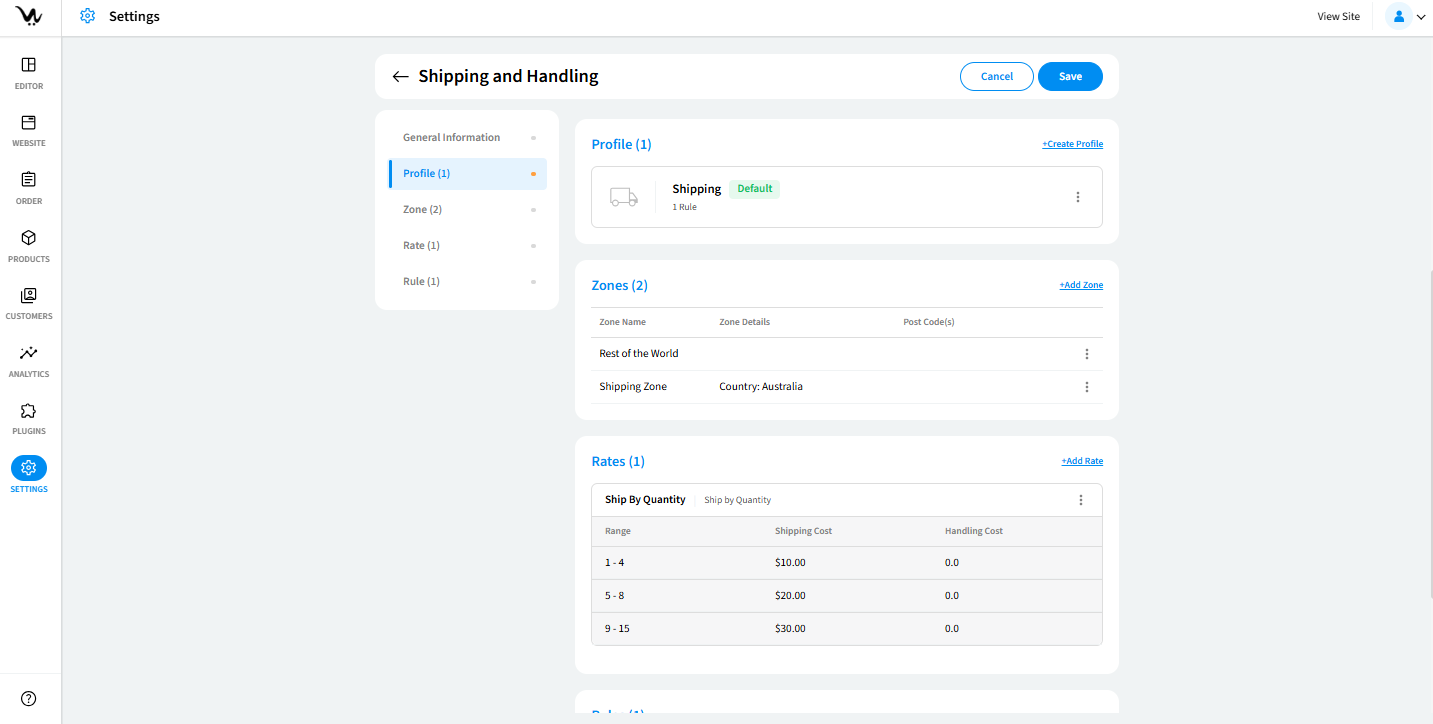Open Analytics chart icon
This screenshot has height=724, width=1433.
pos(29,354)
